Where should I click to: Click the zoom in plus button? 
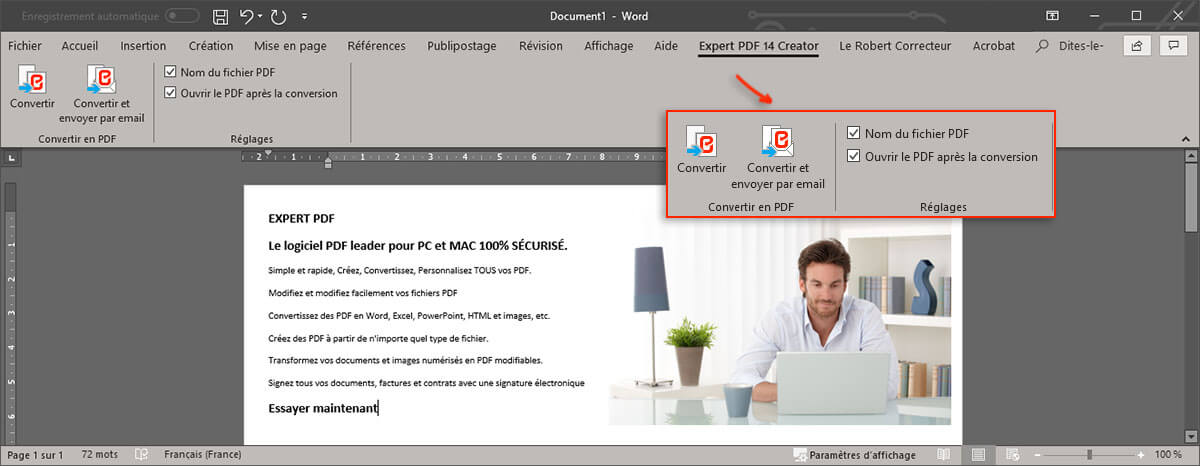pos(1143,455)
